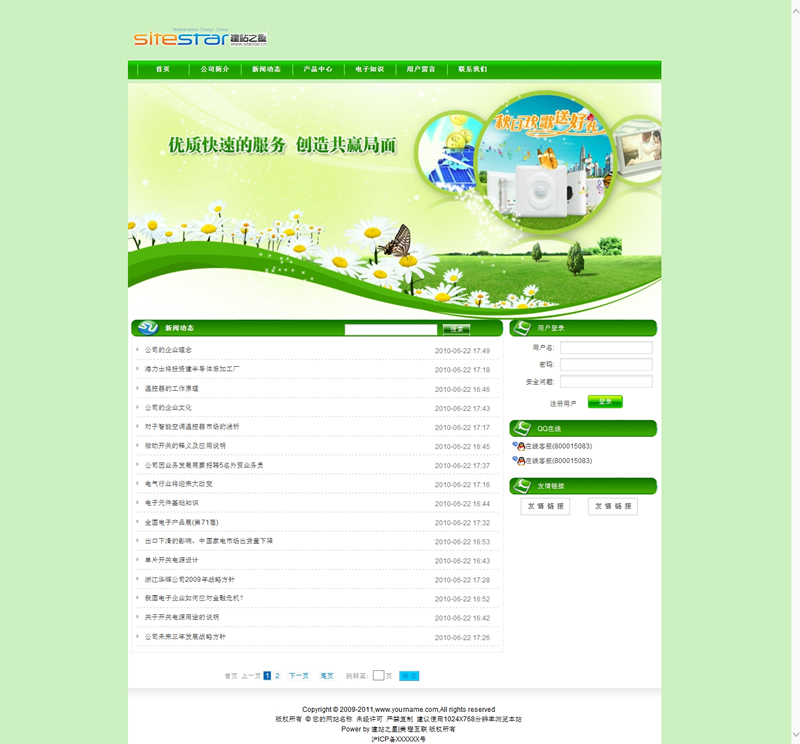The width and height of the screenshot is (800, 744).
Task: Select 公司简介 in the top navigation
Action: tap(215, 70)
